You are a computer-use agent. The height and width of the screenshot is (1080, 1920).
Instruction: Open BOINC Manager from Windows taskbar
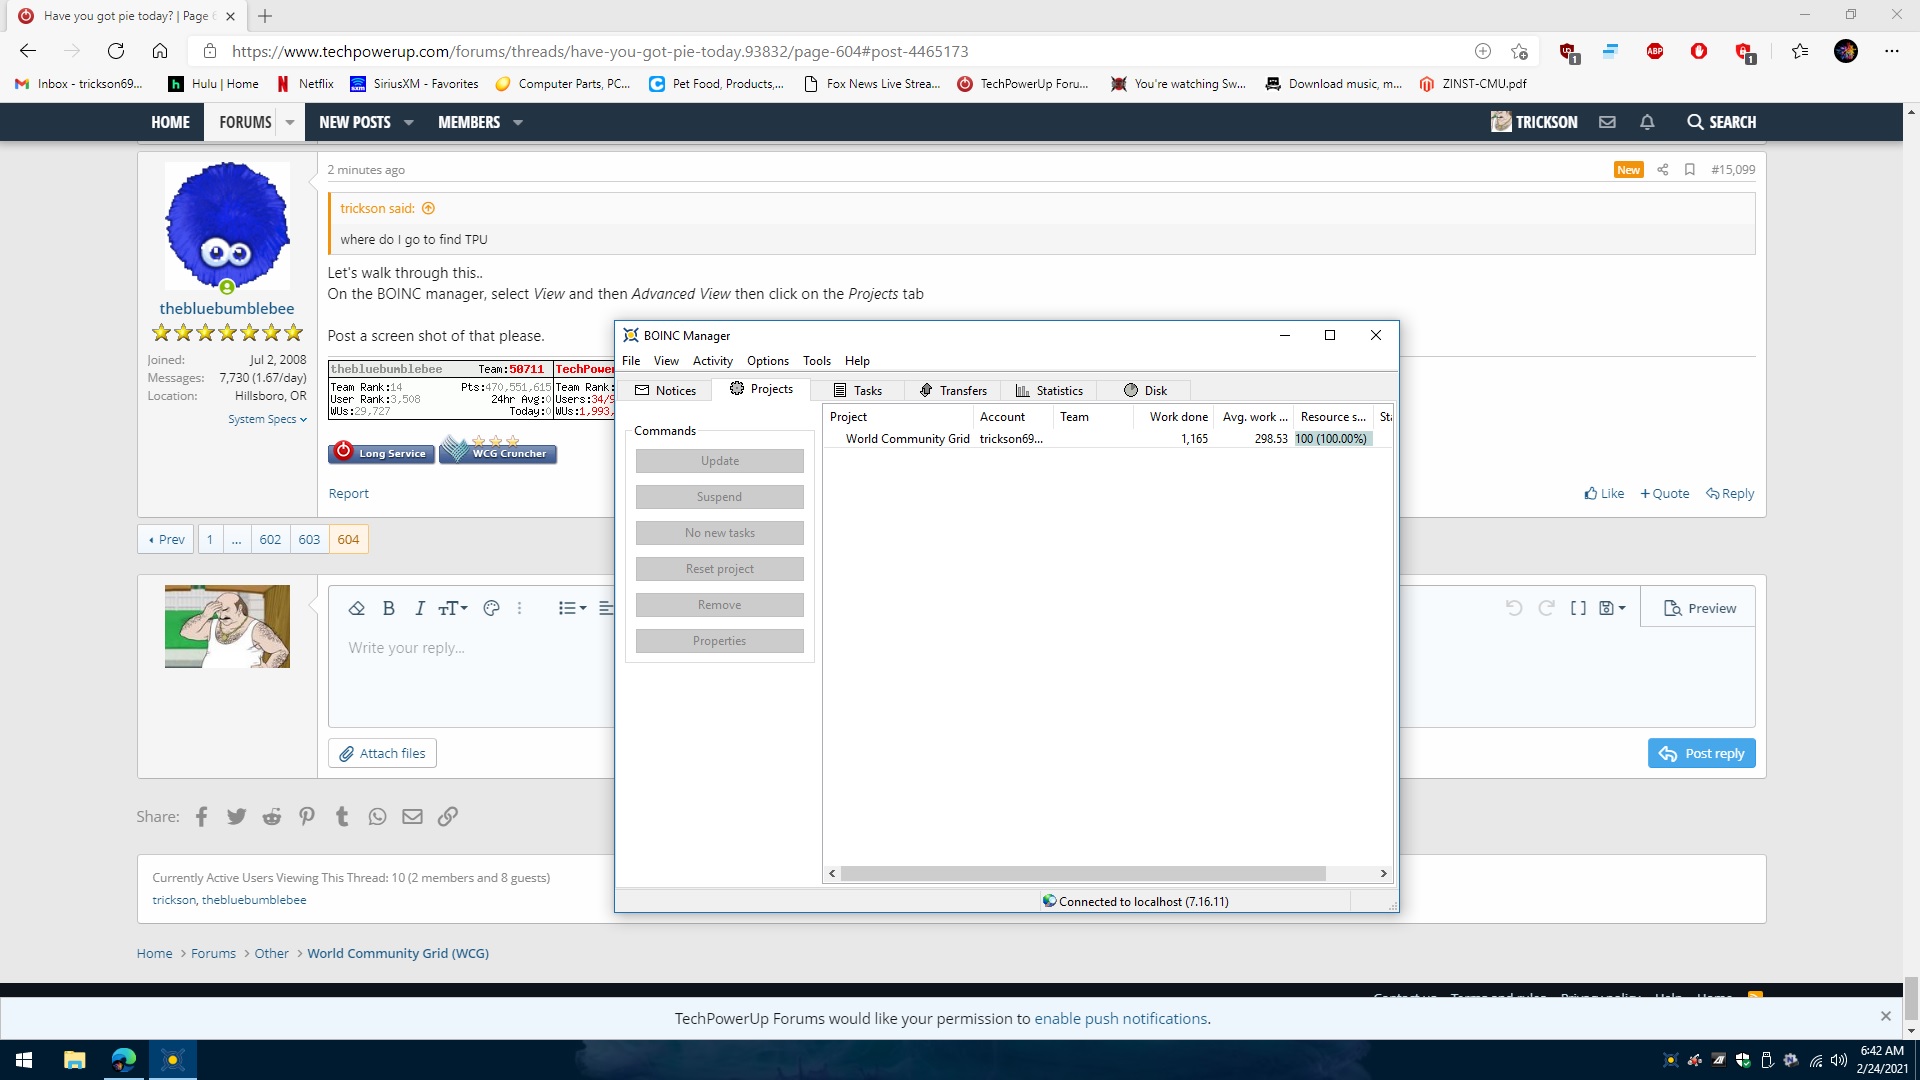(x=173, y=1060)
